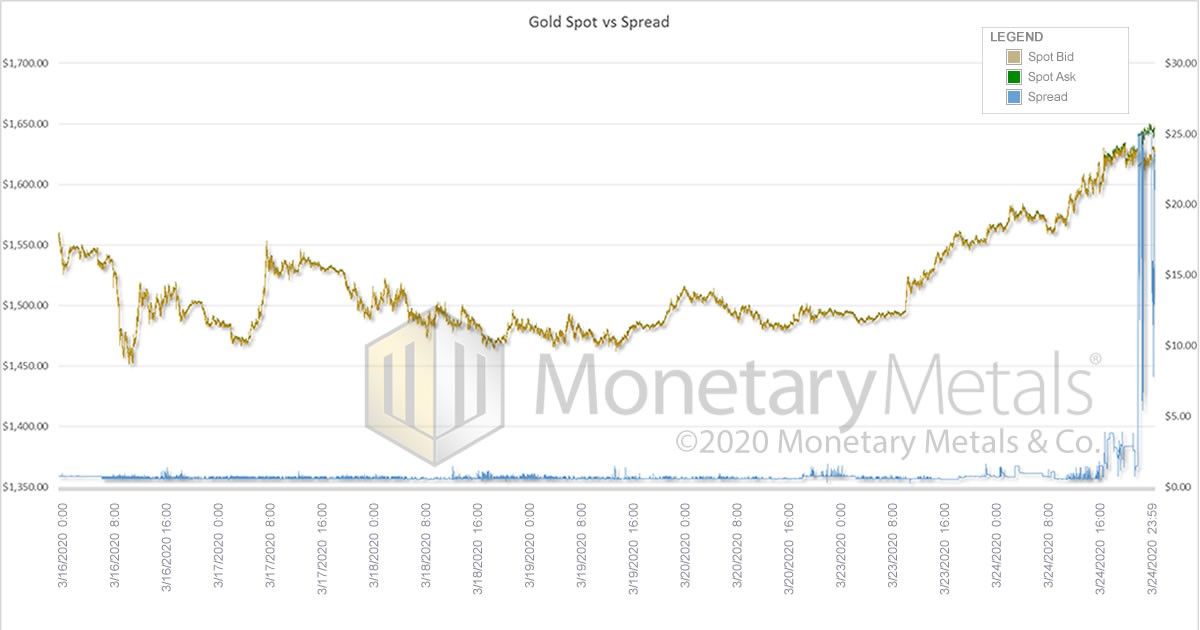This screenshot has height=630, width=1200.
Task: Click the Spot Ask green legend swatch
Action: (x=1013, y=77)
